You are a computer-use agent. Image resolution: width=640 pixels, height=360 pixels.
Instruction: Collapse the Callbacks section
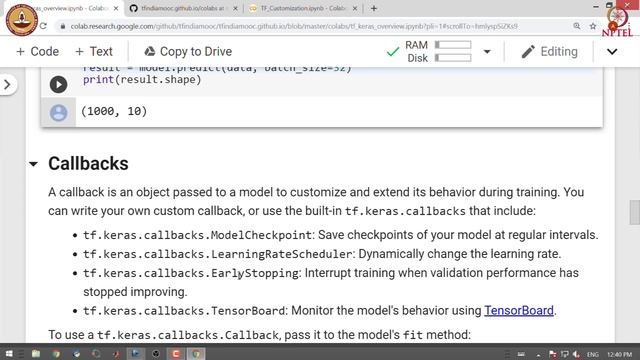[x=33, y=164]
